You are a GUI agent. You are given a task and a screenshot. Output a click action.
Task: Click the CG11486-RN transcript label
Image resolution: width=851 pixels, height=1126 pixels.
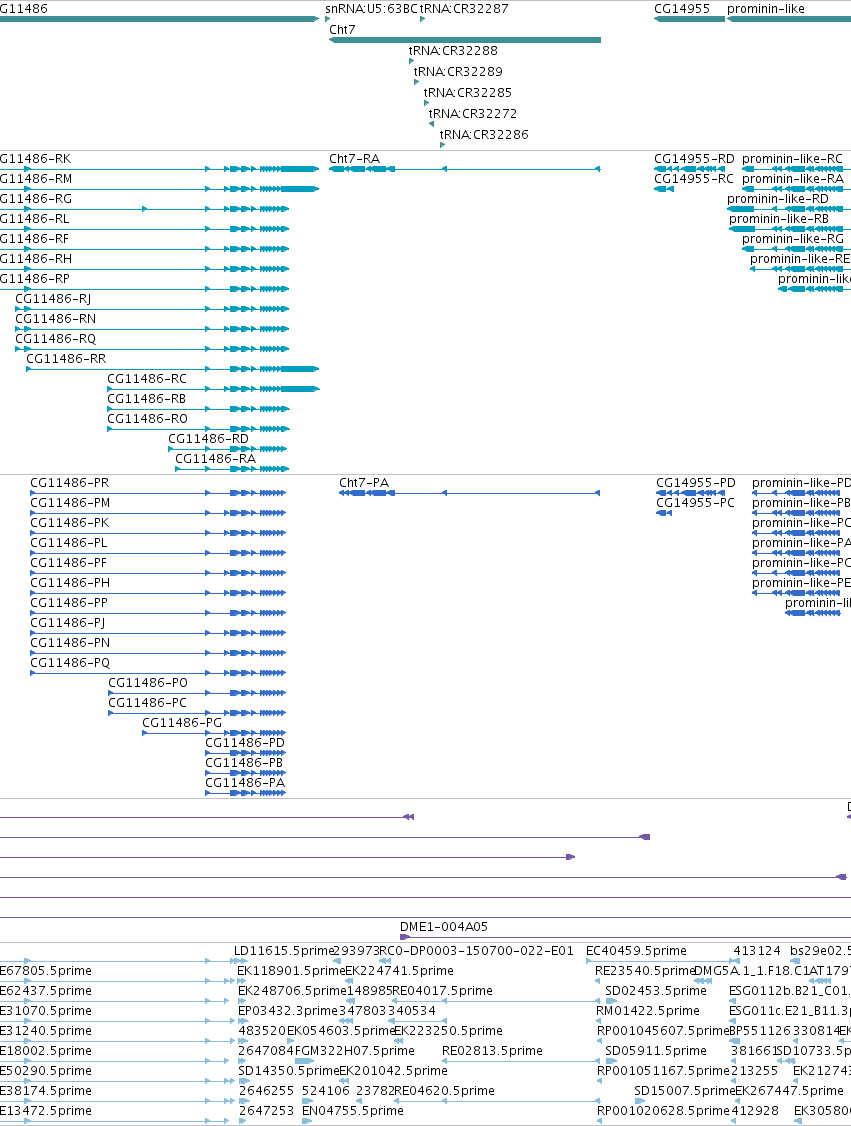click(55, 319)
